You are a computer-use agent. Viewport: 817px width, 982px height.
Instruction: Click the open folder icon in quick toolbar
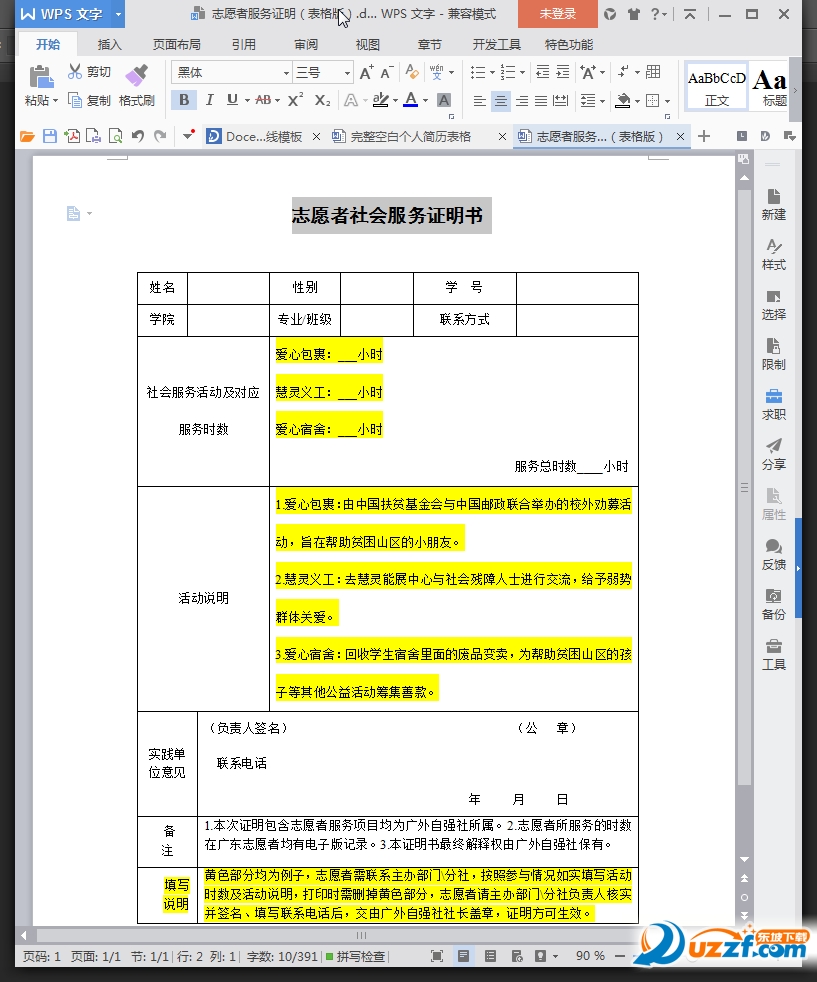point(27,137)
